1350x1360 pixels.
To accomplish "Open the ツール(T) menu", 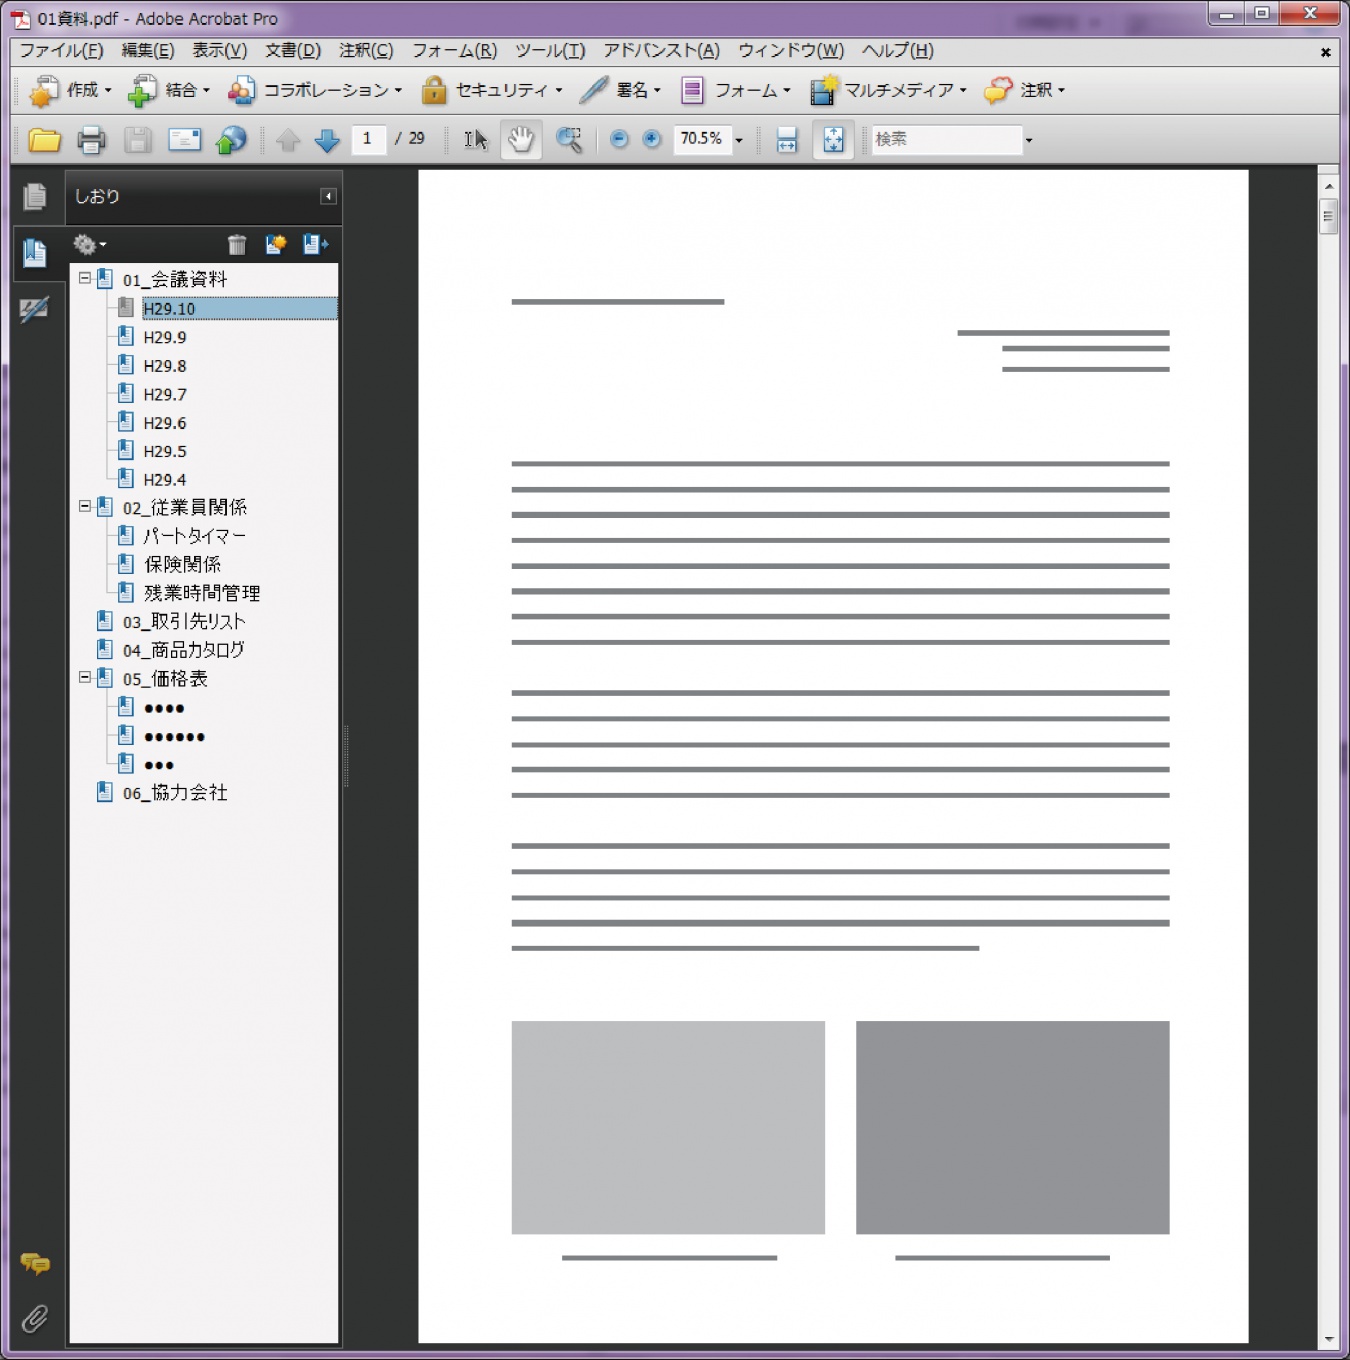I will tap(550, 51).
